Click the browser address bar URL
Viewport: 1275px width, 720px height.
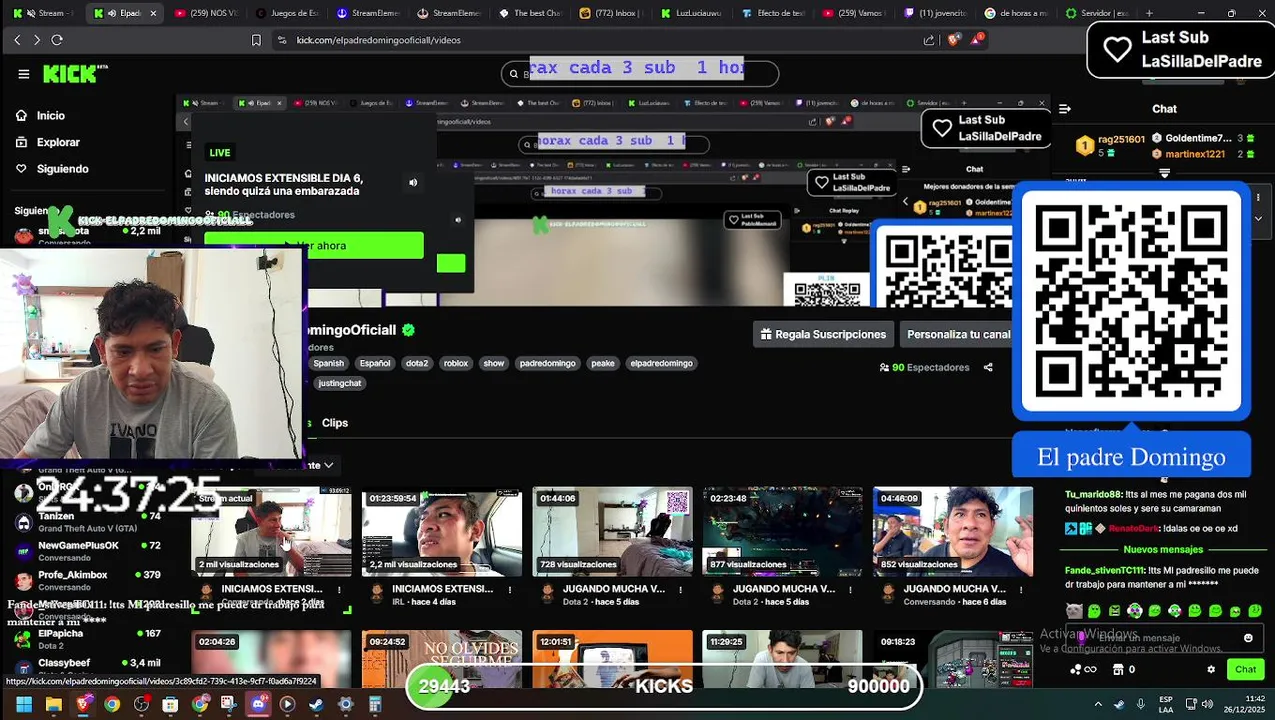click(x=378, y=40)
